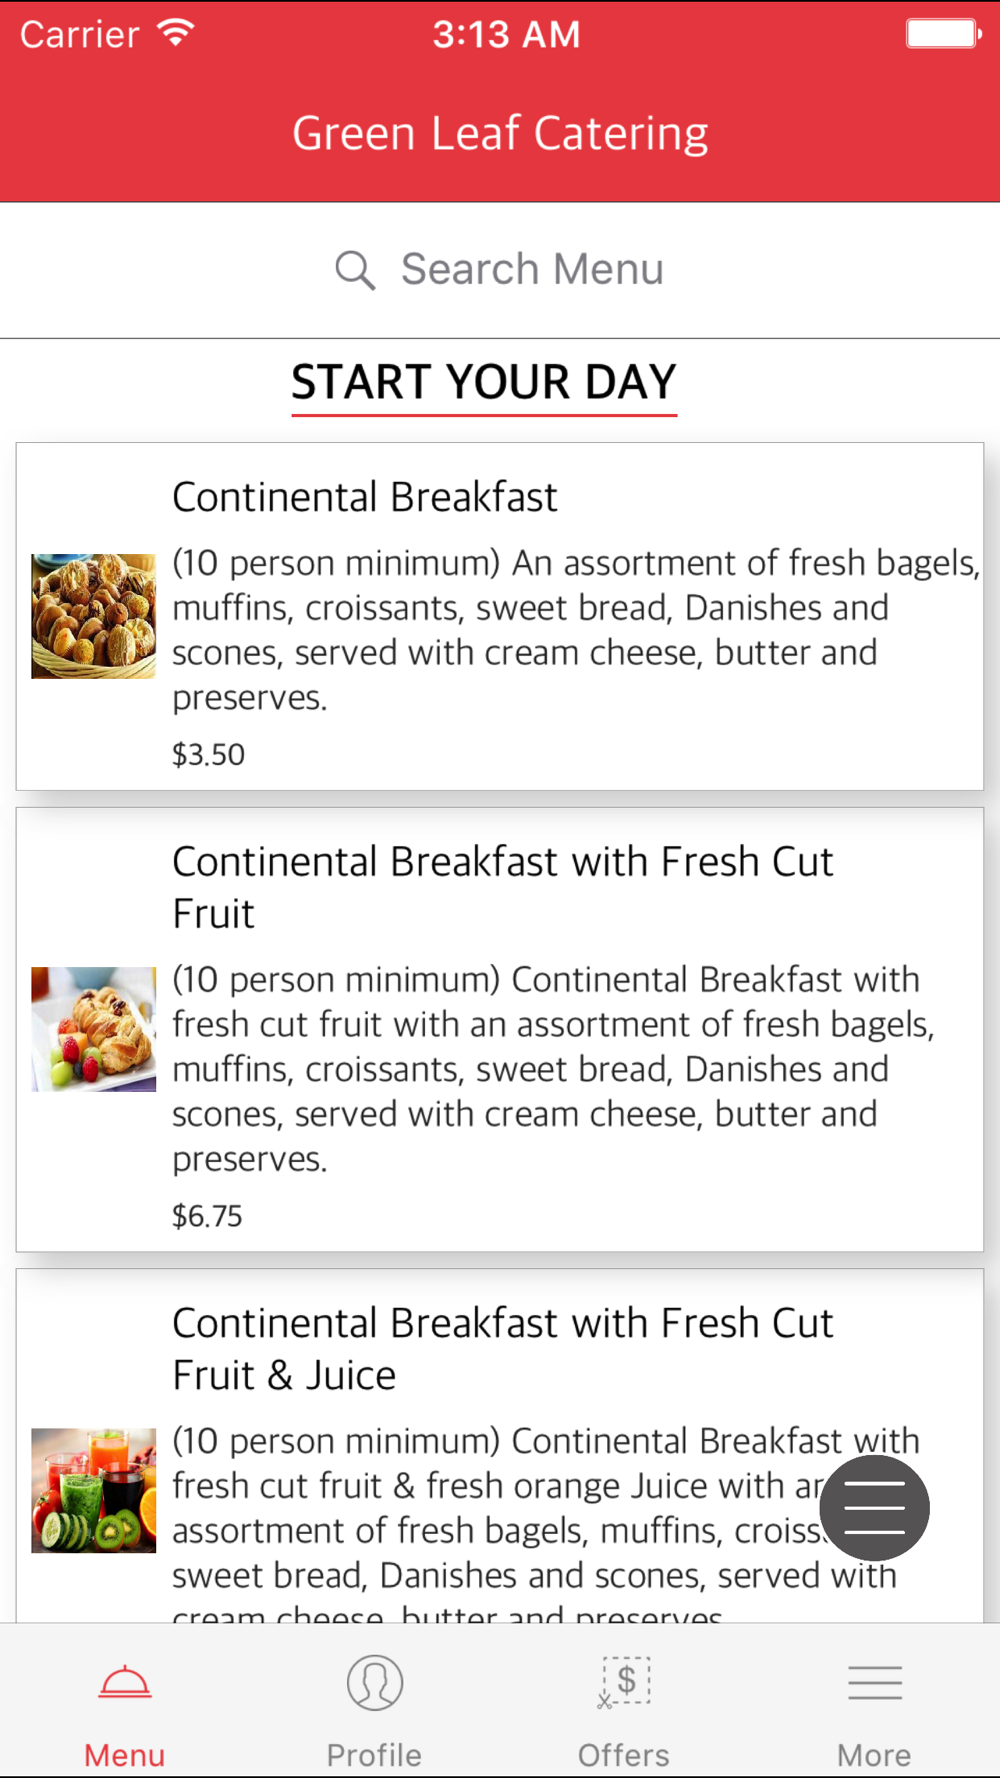The width and height of the screenshot is (1000, 1778).
Task: Tap the magnifying glass search icon
Action: coord(355,270)
